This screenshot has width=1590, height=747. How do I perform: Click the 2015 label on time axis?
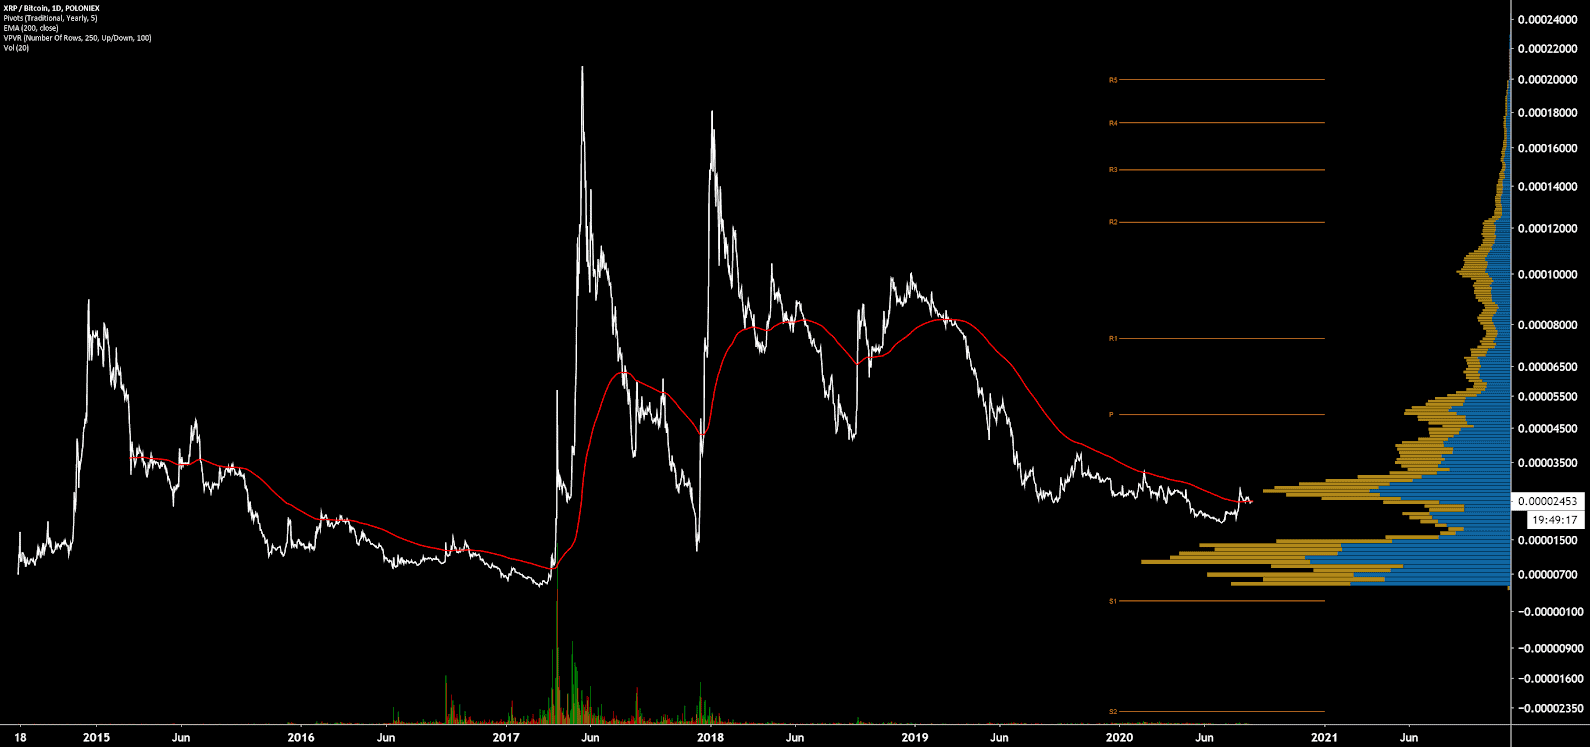pos(96,738)
